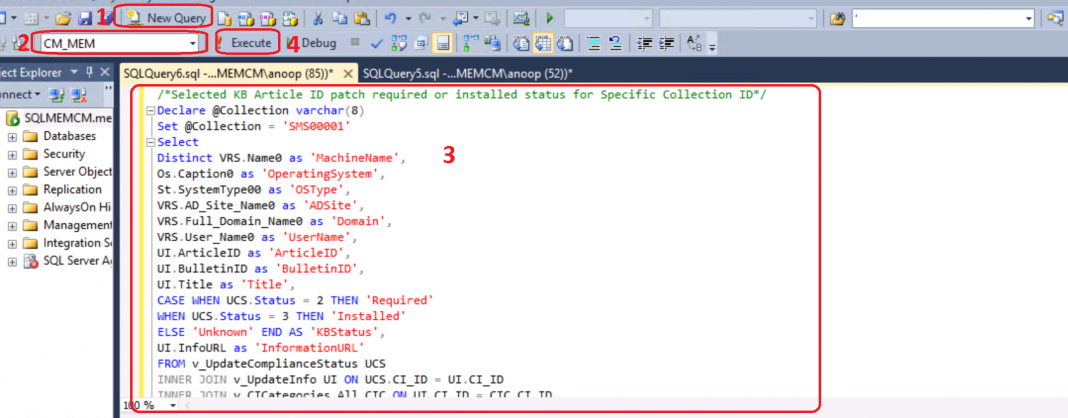Image resolution: width=1068 pixels, height=418 pixels.
Task: Select the Results to File icon
Action: click(x=565, y=44)
